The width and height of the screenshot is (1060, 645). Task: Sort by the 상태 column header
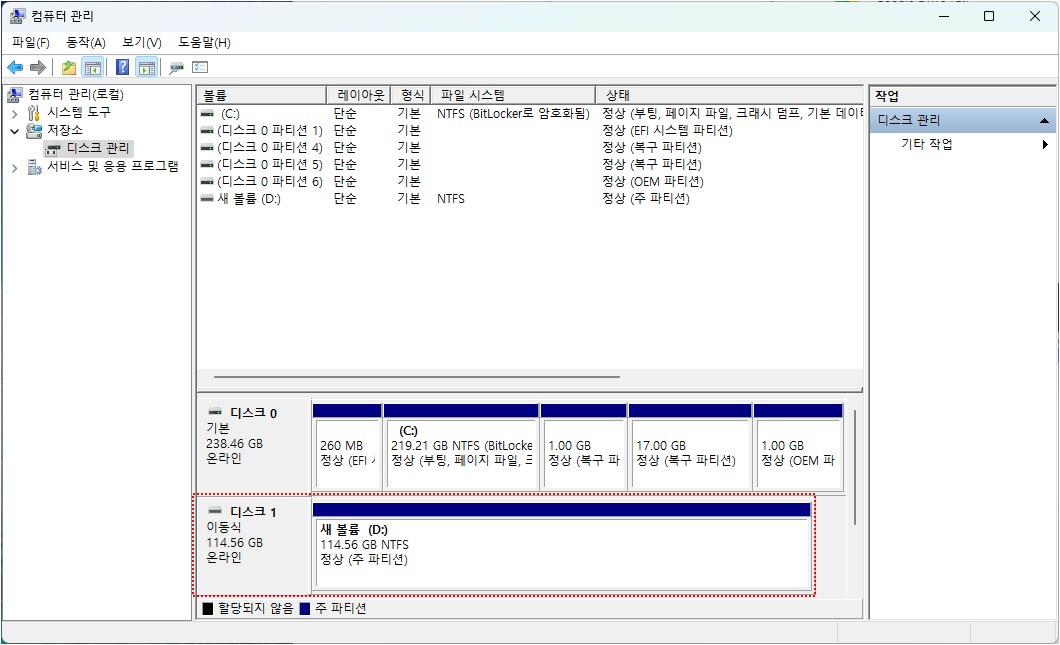point(729,95)
